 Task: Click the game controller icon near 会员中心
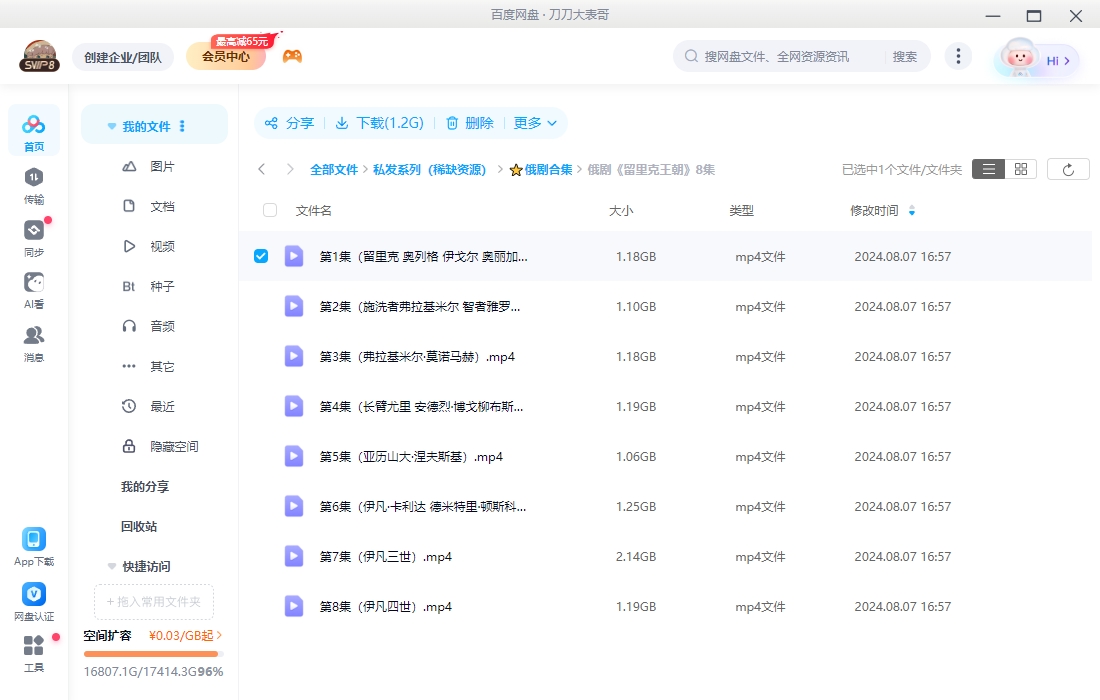tap(292, 55)
